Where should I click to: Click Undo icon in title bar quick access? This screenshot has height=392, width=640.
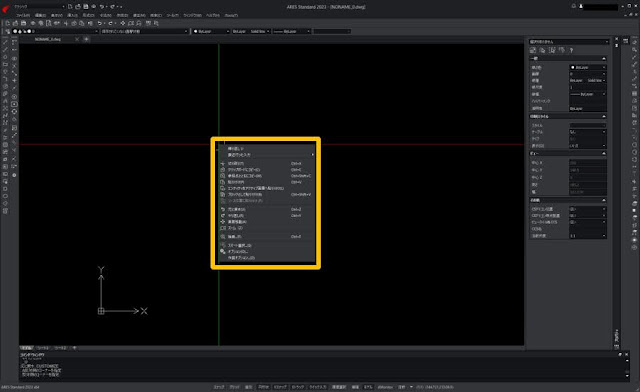pyautogui.click(x=102, y=7)
